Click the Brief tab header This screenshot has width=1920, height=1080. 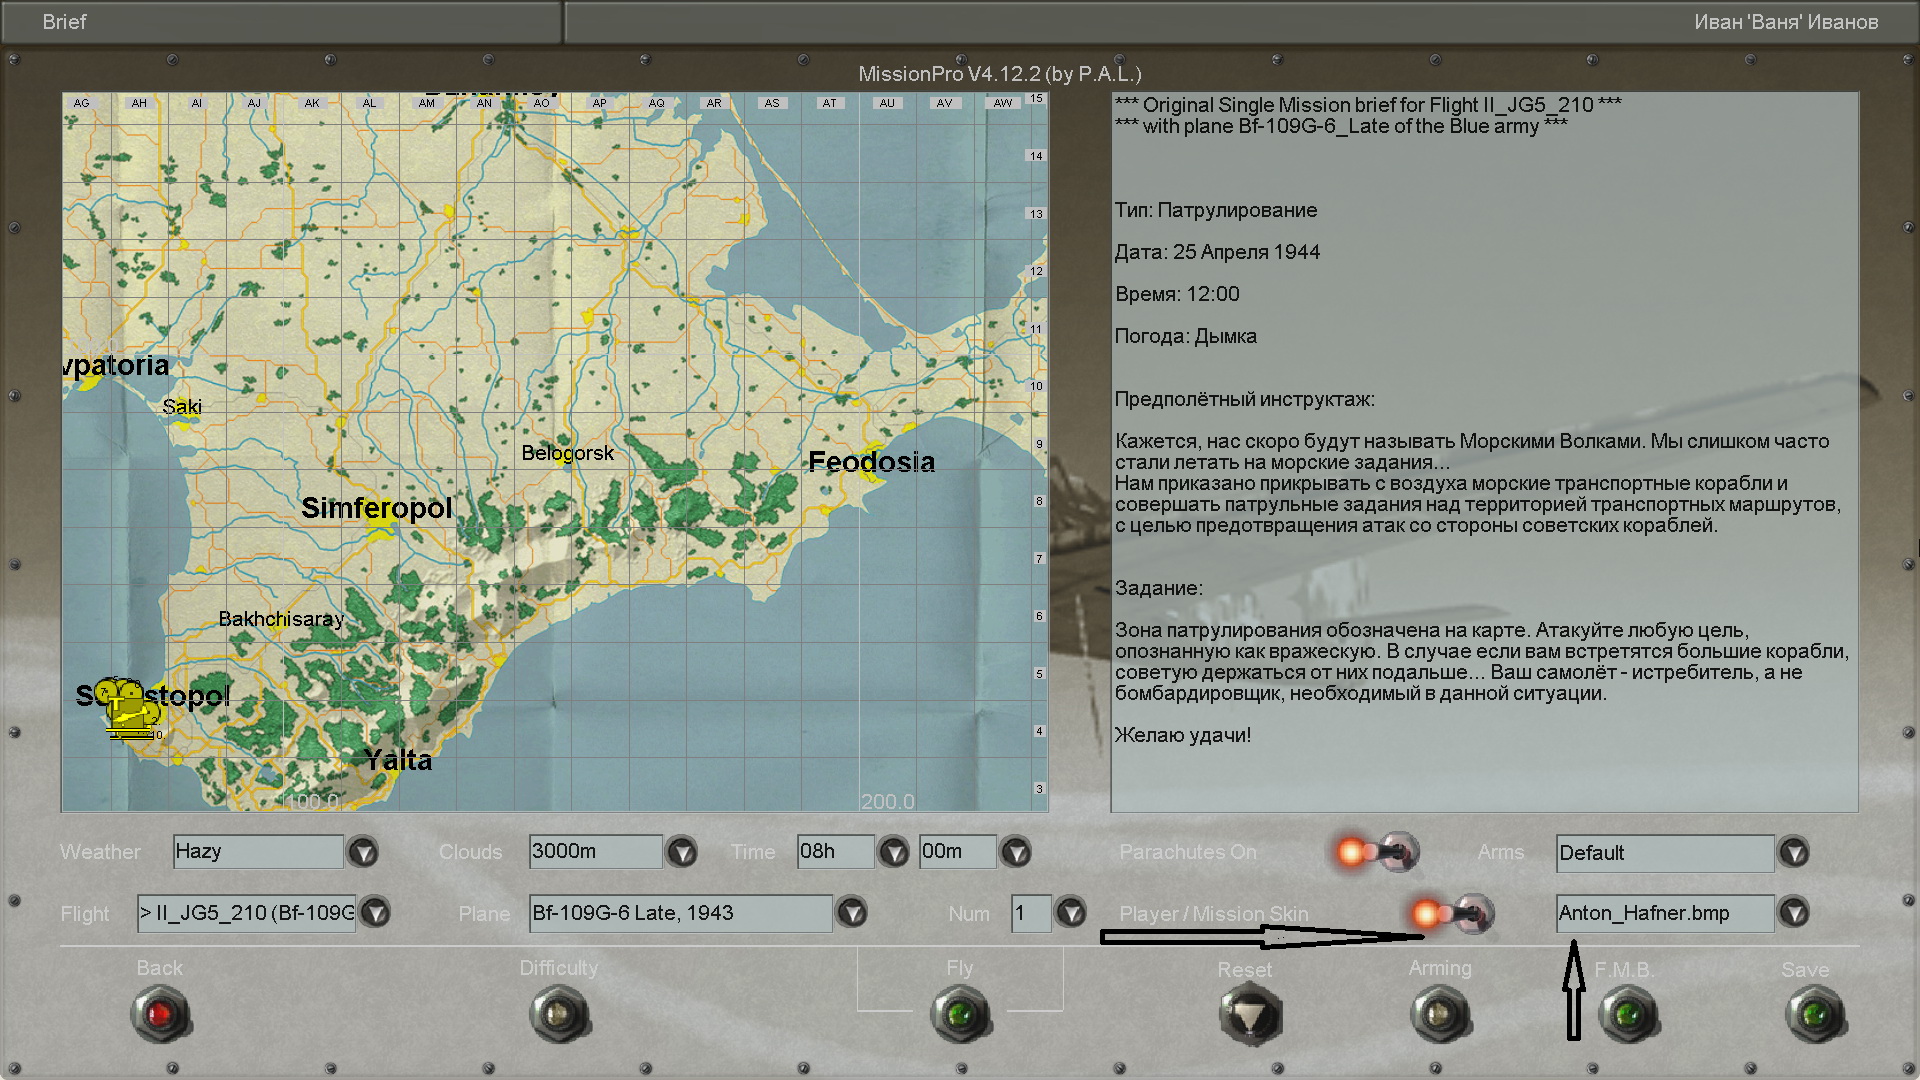(x=65, y=22)
